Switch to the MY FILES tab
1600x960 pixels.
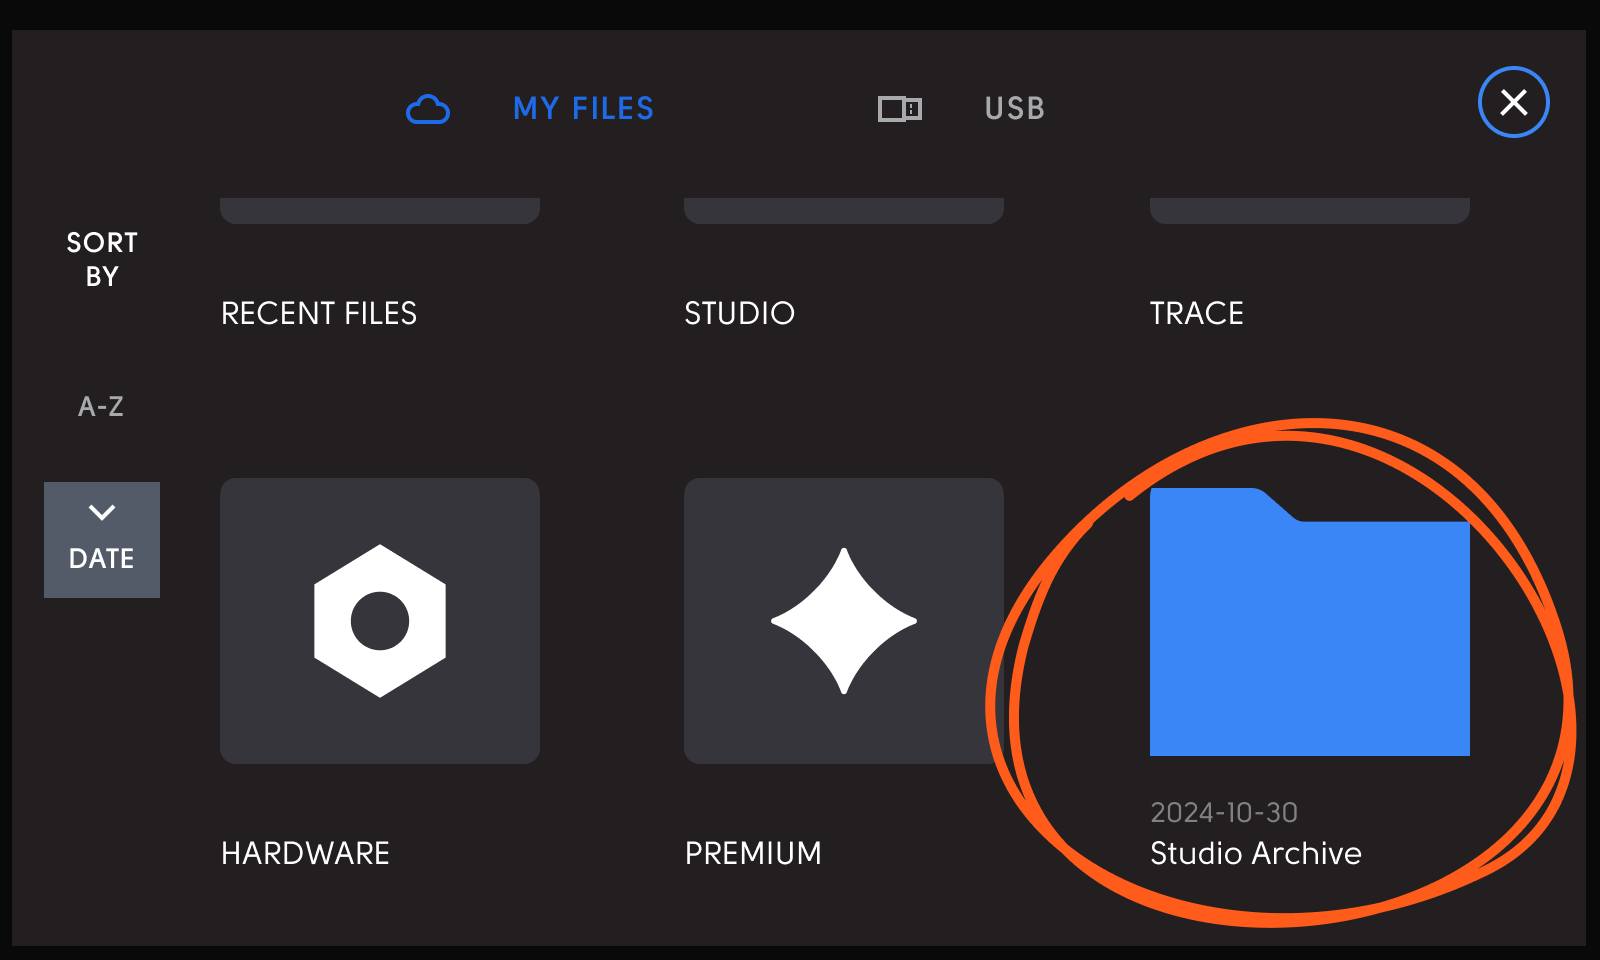coord(583,108)
